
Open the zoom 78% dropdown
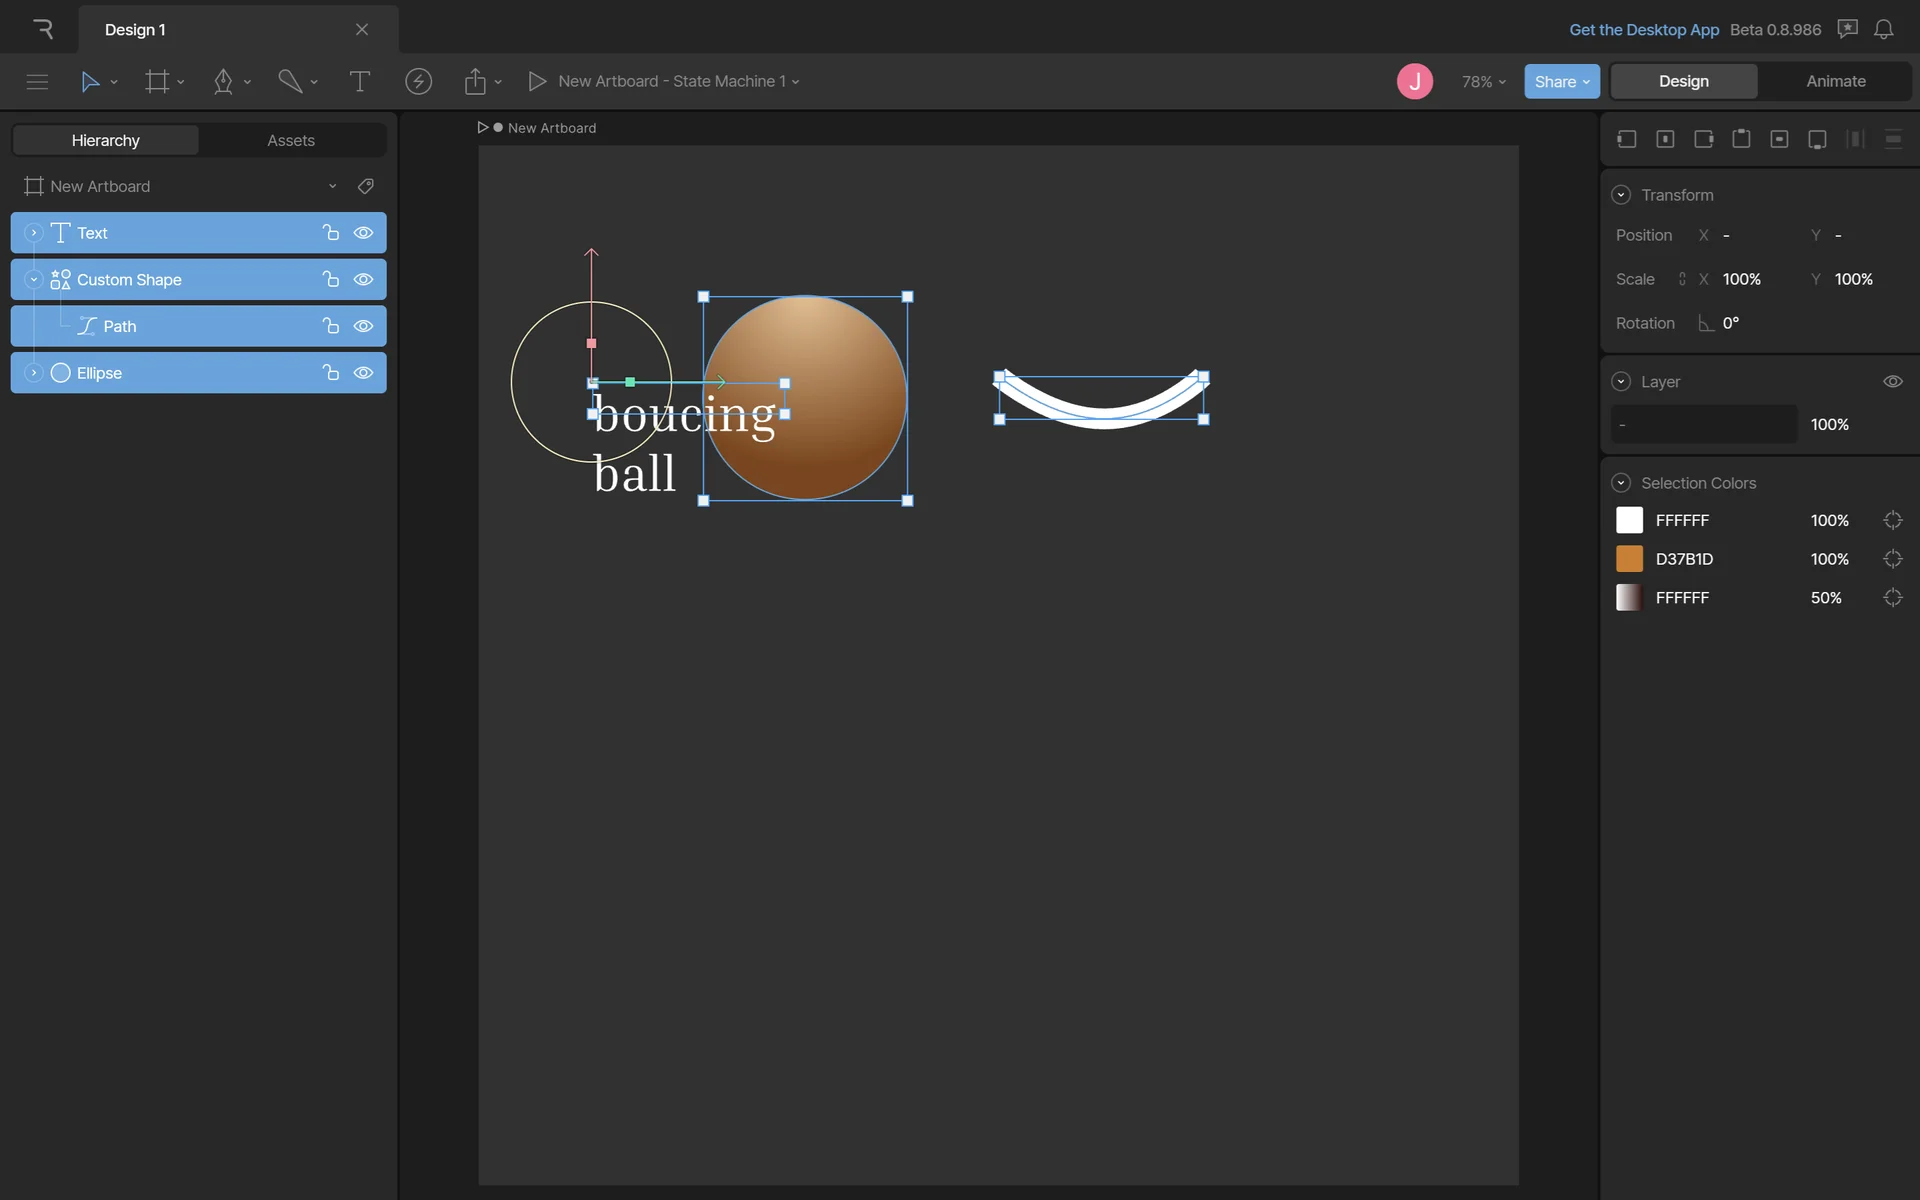[1483, 82]
